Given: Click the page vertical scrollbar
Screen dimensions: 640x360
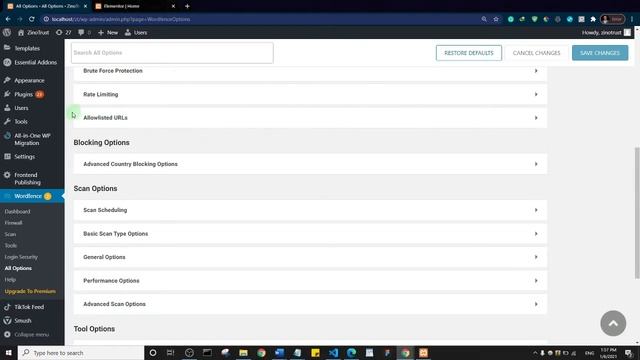Looking at the screenshot, I should pos(637,212).
